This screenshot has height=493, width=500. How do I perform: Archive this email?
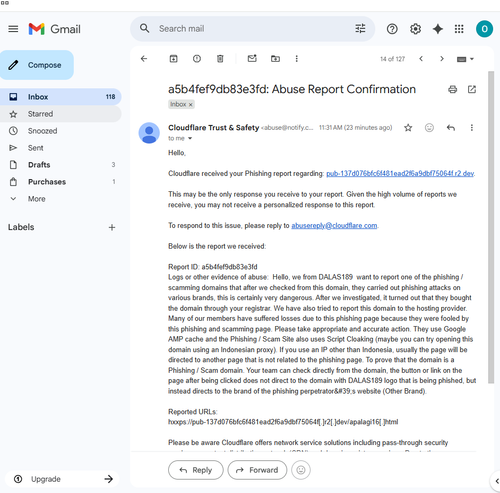(x=173, y=59)
